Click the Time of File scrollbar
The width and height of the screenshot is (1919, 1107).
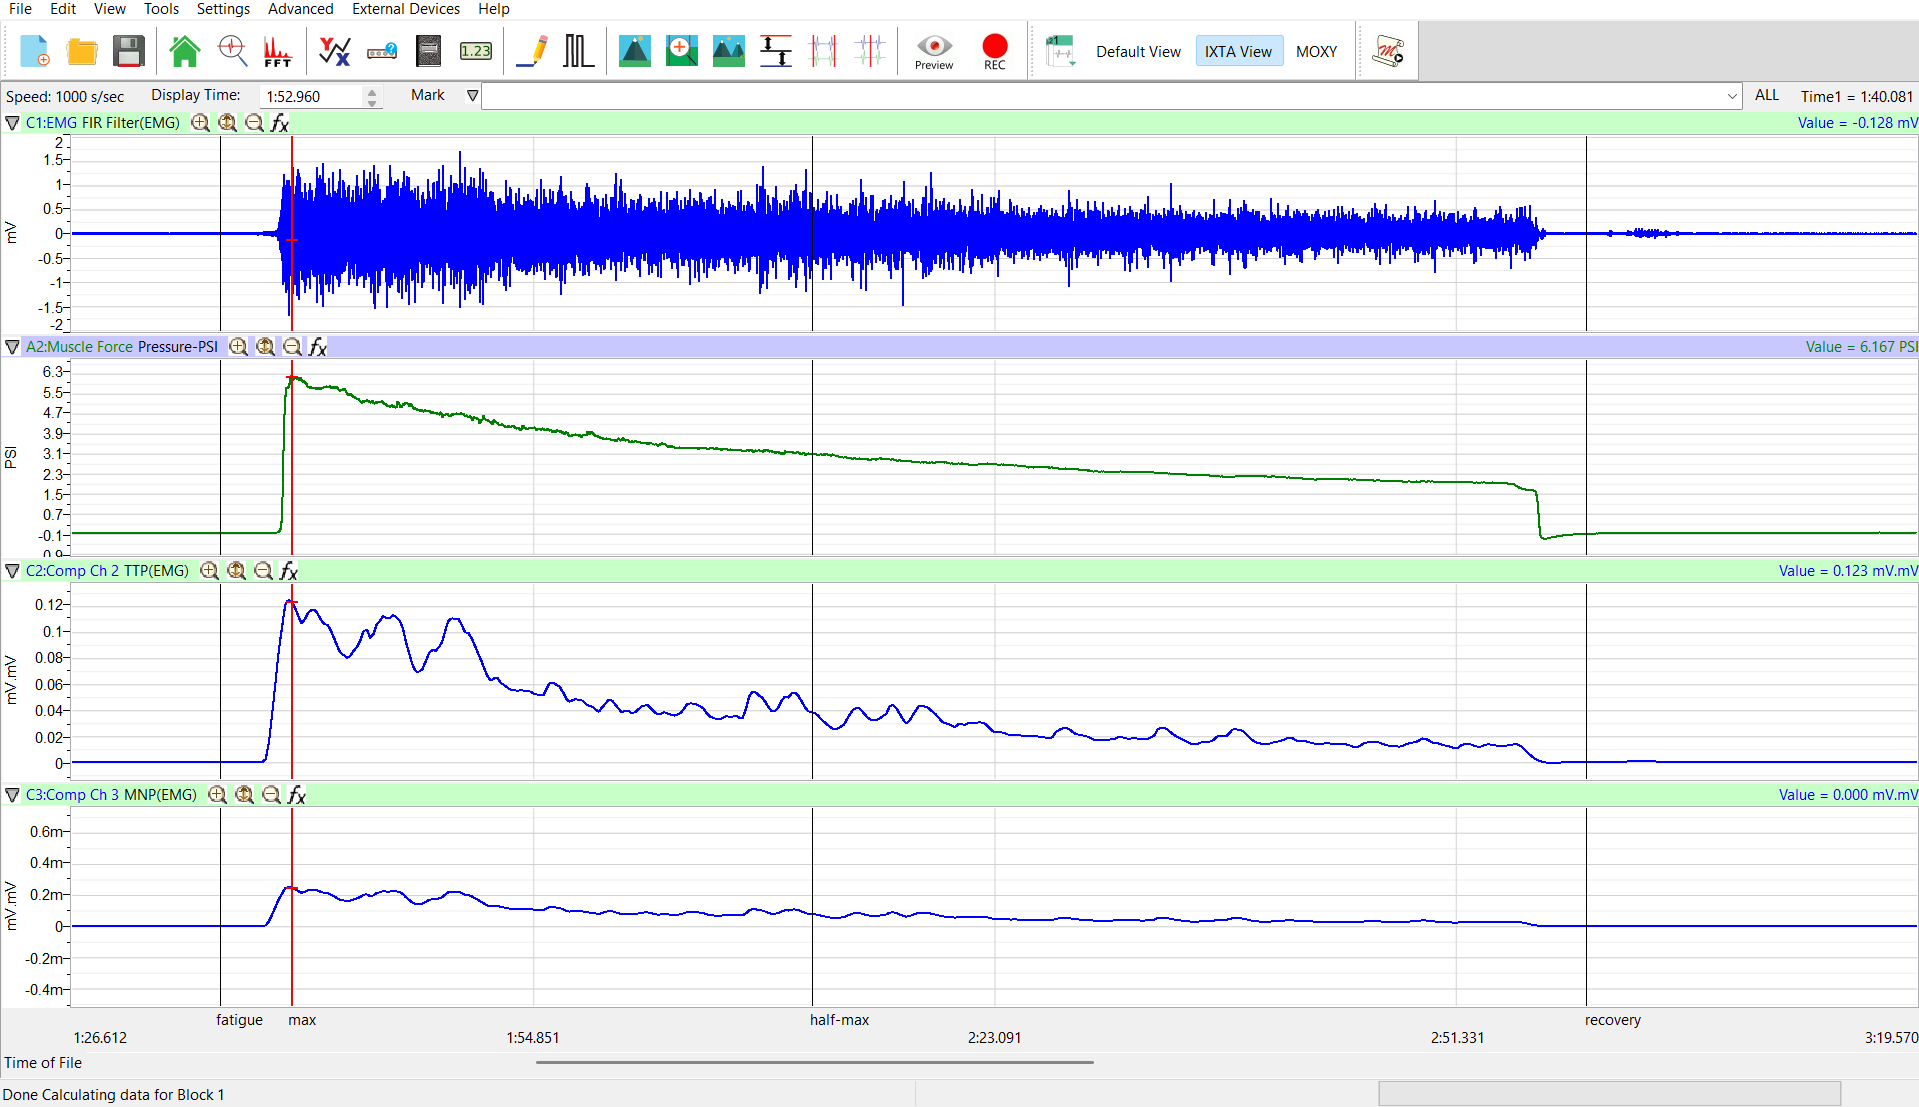[x=814, y=1062]
